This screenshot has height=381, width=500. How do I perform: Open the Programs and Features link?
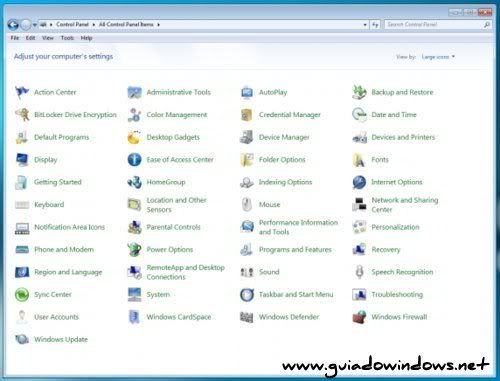coord(295,250)
